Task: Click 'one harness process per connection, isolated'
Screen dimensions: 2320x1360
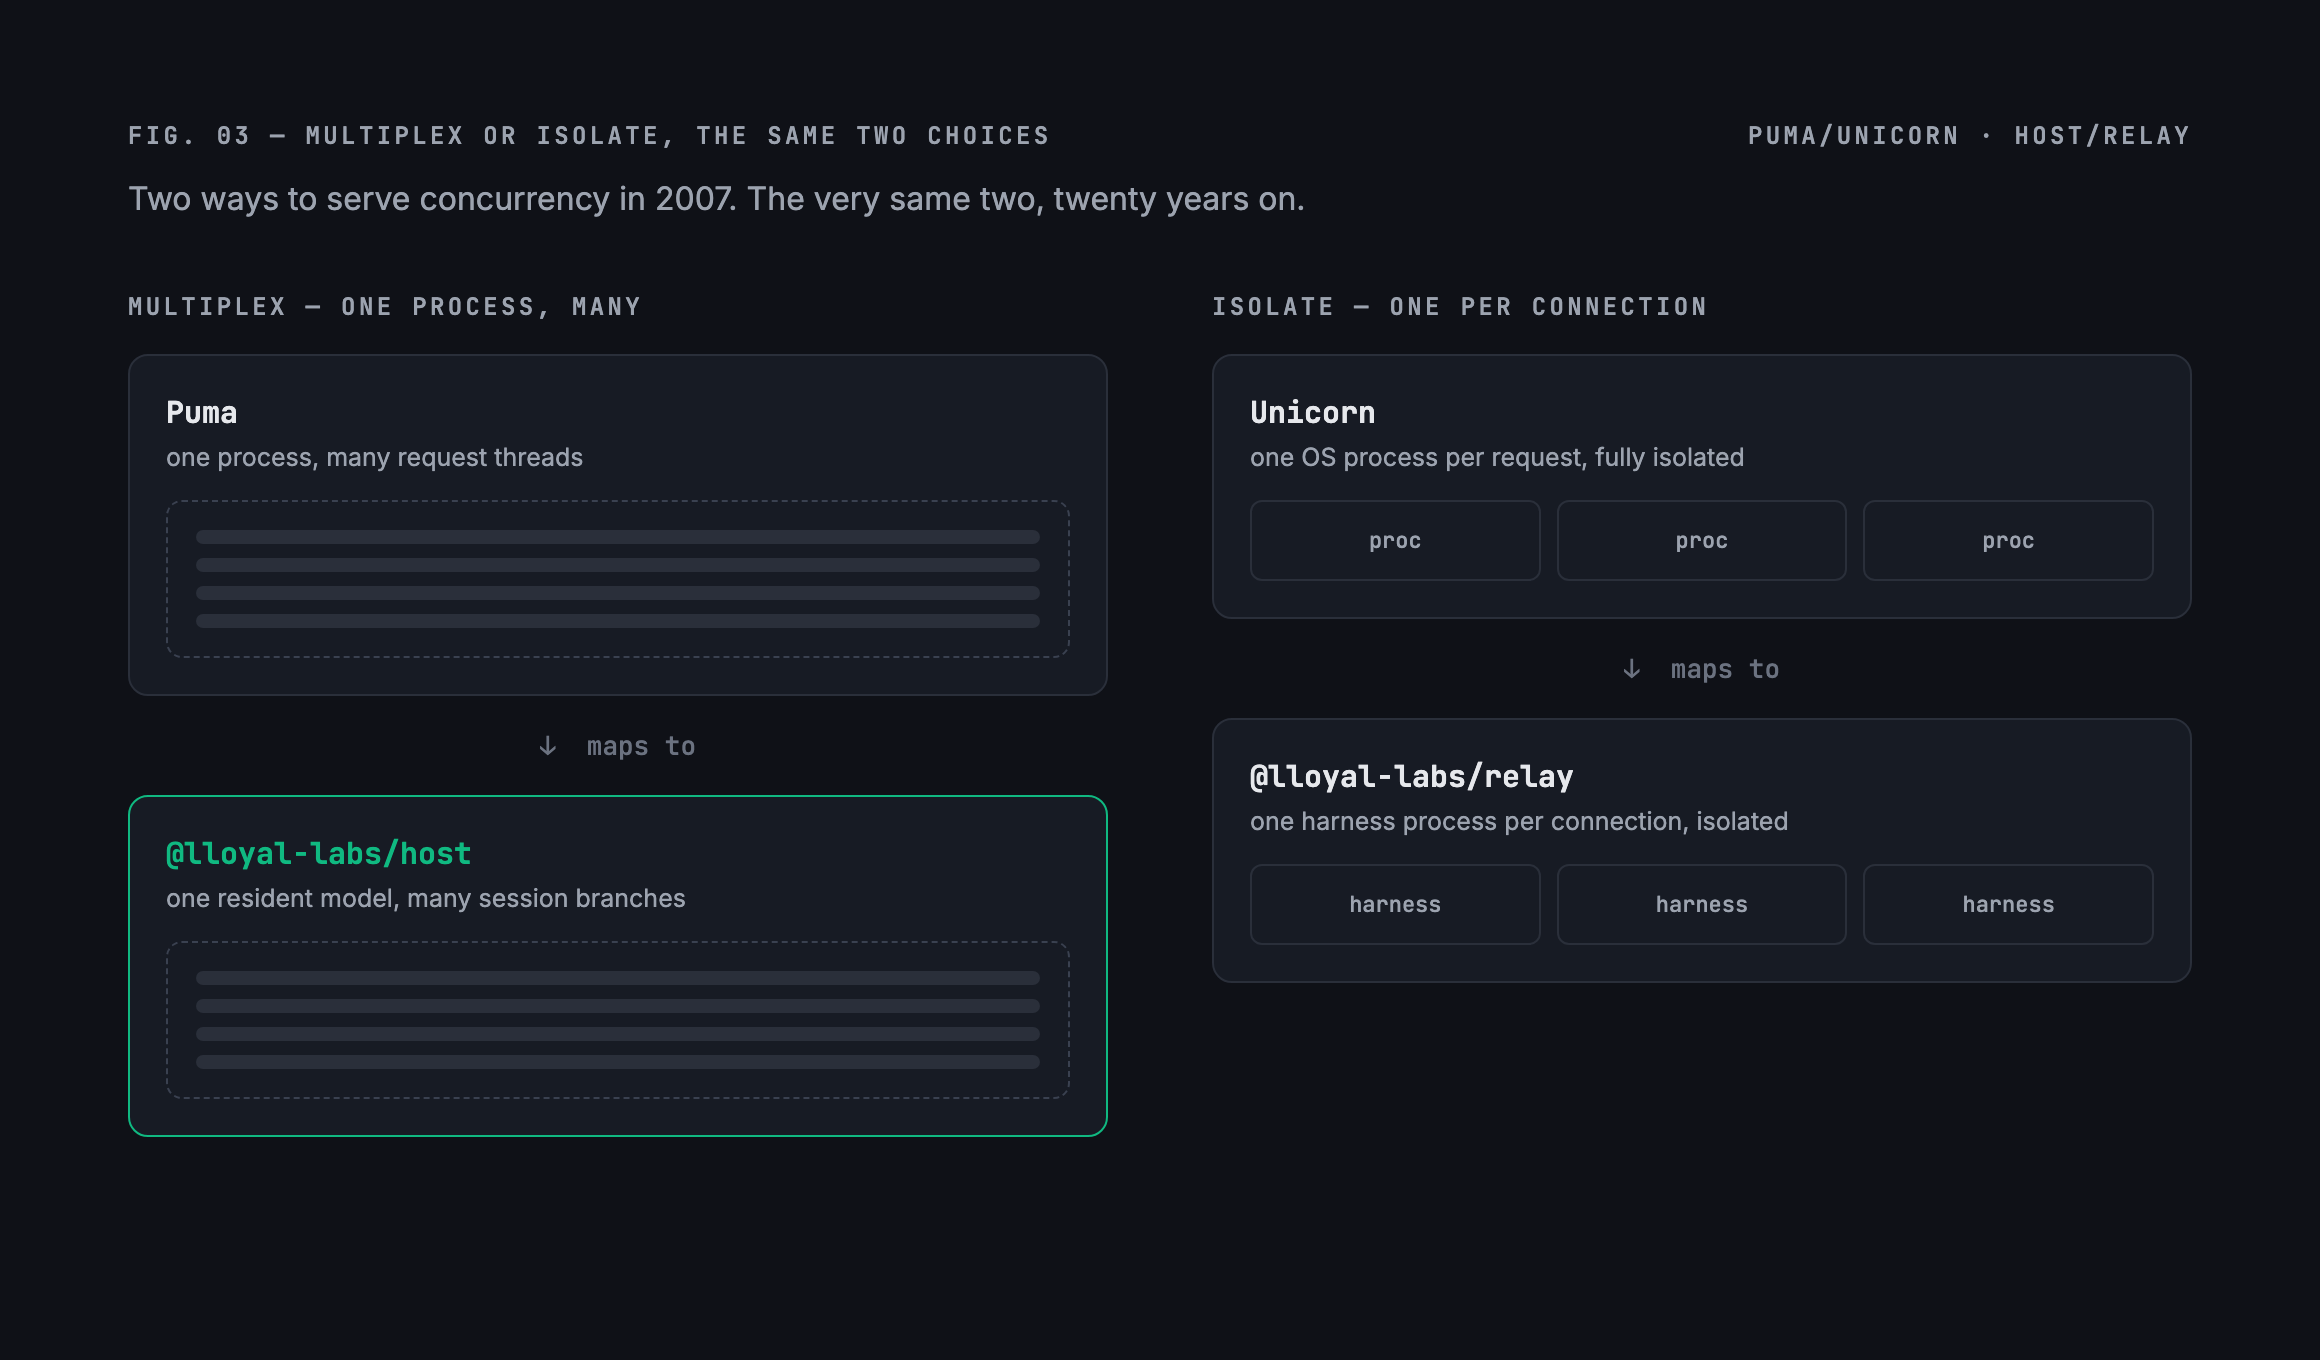Action: pyautogui.click(x=1519, y=822)
